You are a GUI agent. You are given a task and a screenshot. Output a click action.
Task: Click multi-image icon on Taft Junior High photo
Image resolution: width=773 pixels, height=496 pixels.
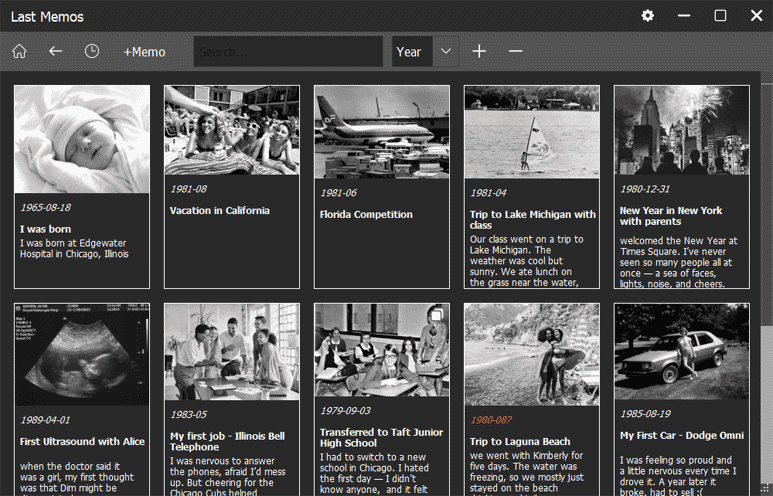(x=435, y=316)
